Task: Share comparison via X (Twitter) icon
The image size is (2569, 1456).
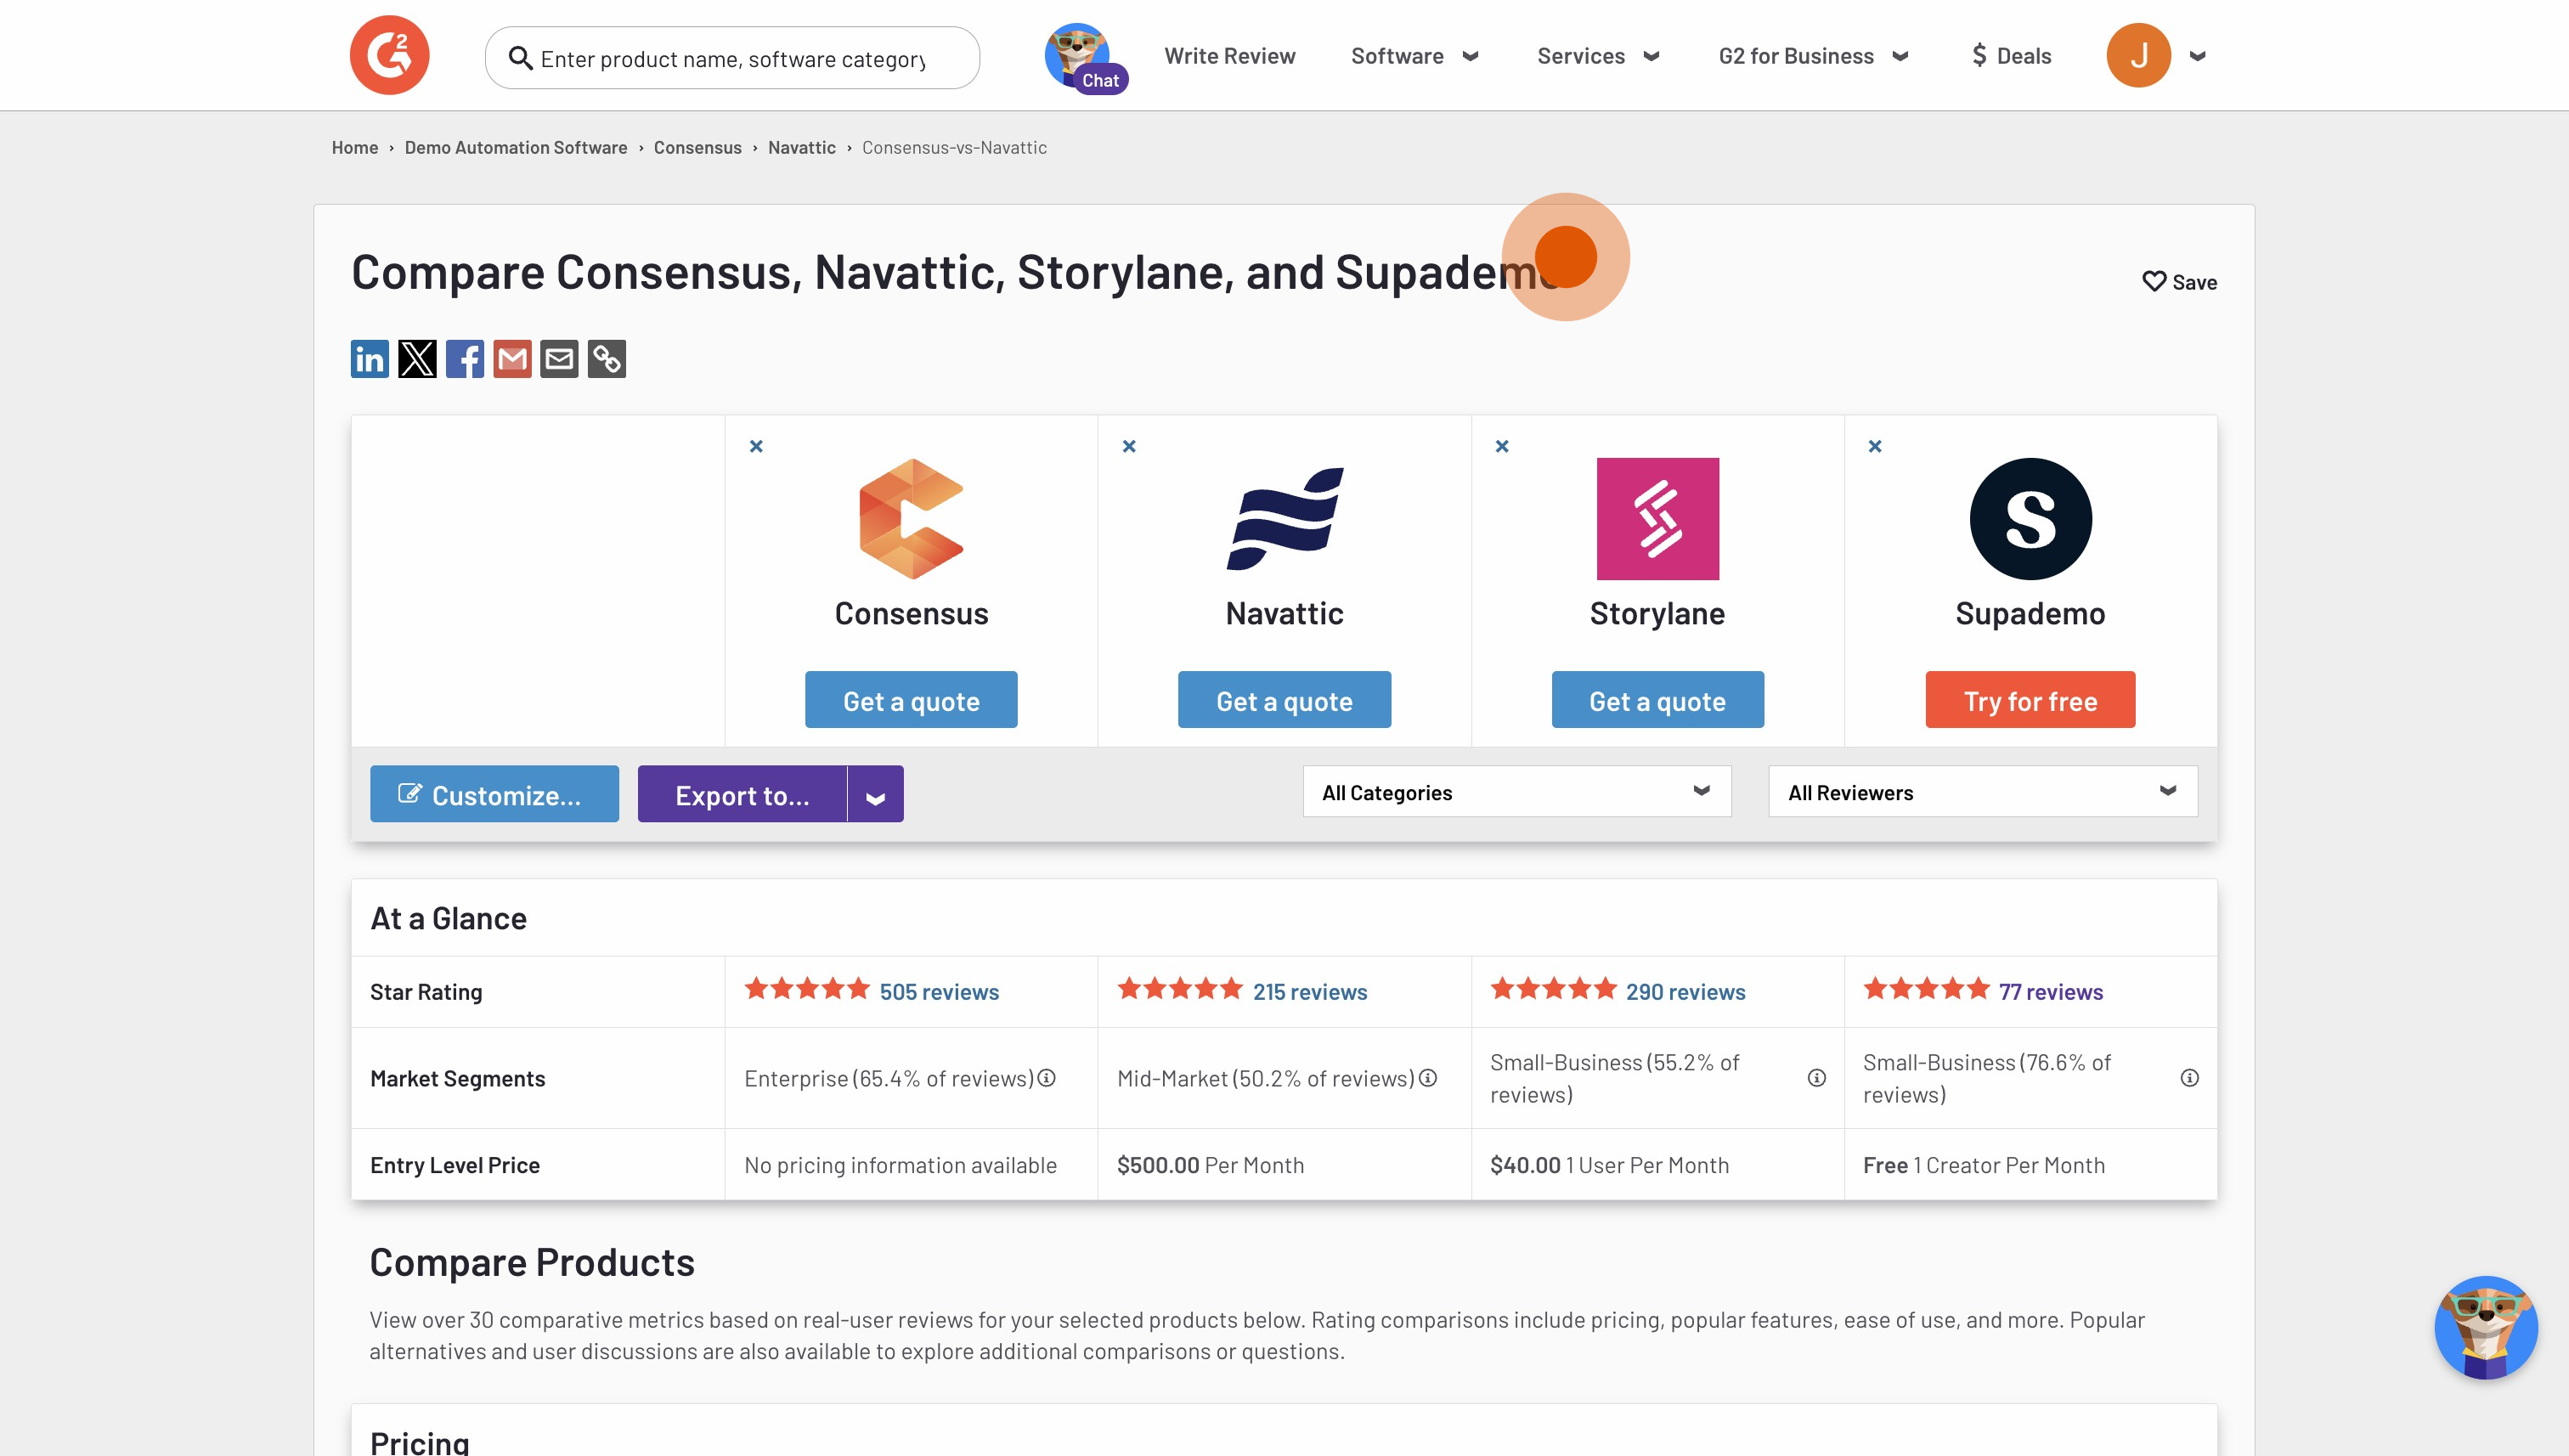Action: 417,359
